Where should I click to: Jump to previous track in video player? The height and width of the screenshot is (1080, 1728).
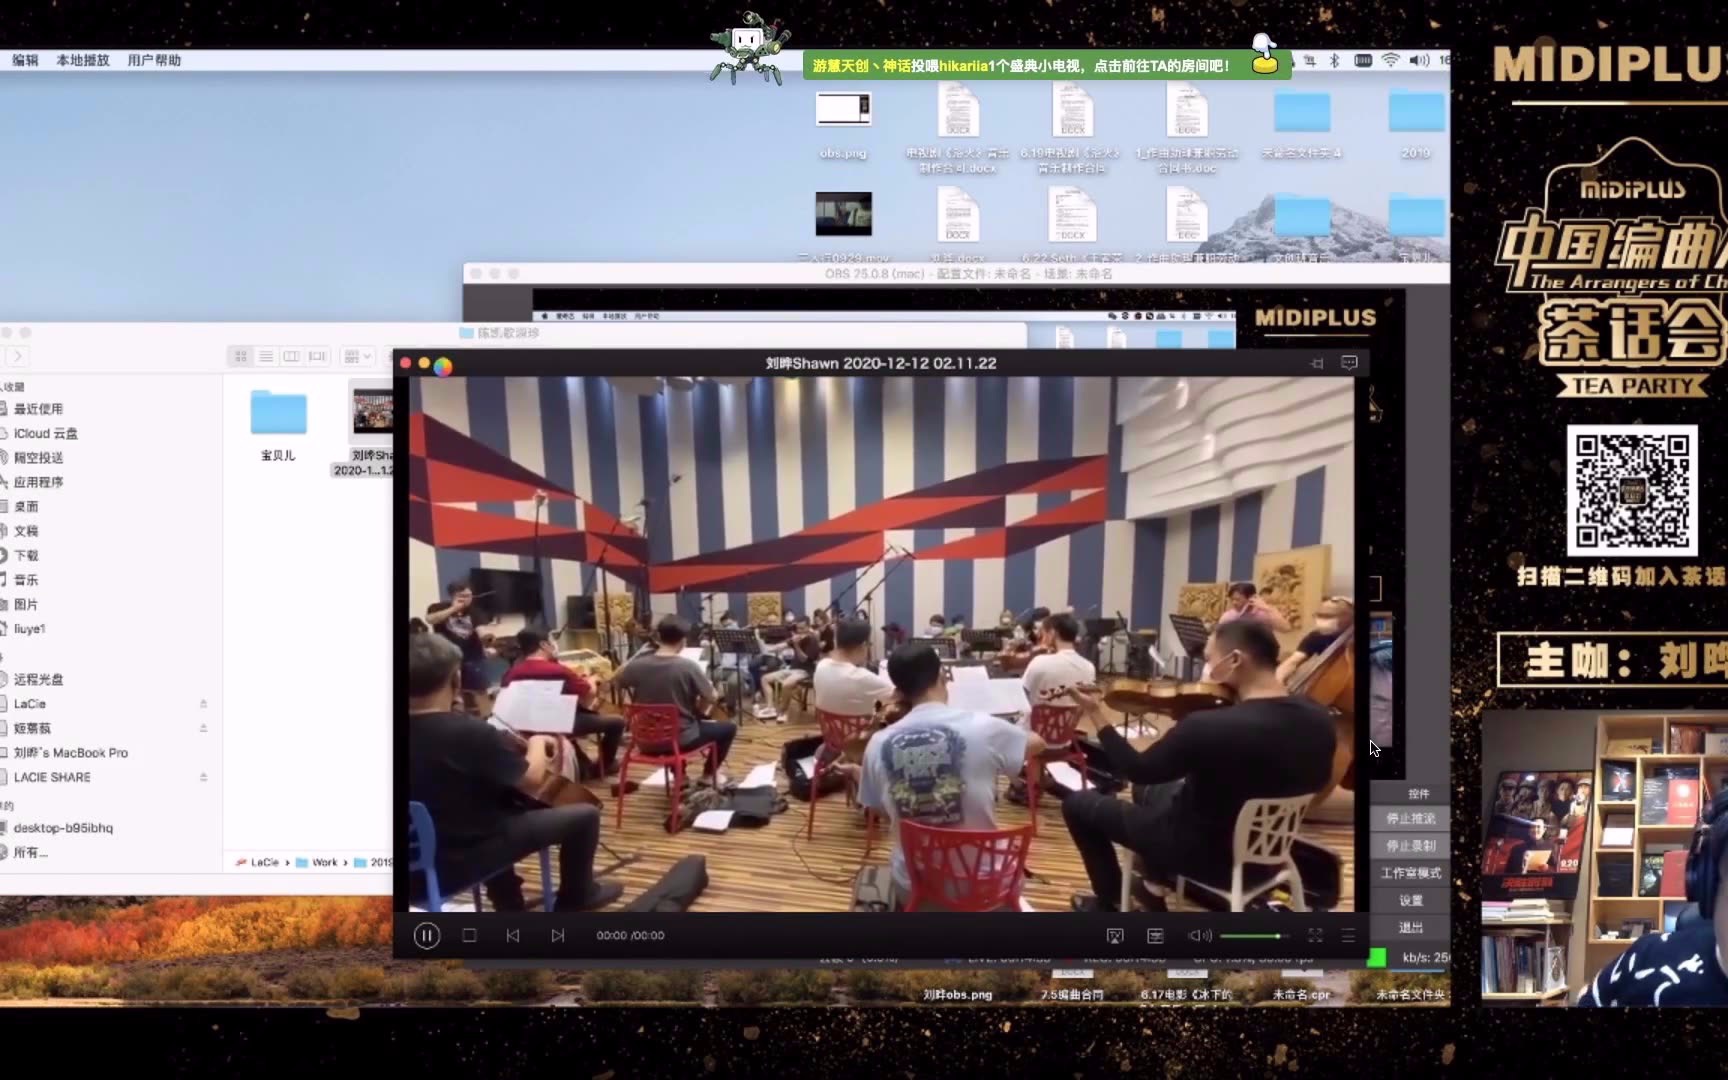[x=513, y=935]
